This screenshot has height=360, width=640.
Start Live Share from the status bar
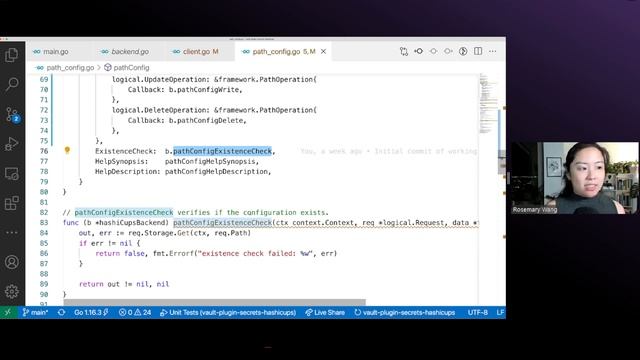325,313
